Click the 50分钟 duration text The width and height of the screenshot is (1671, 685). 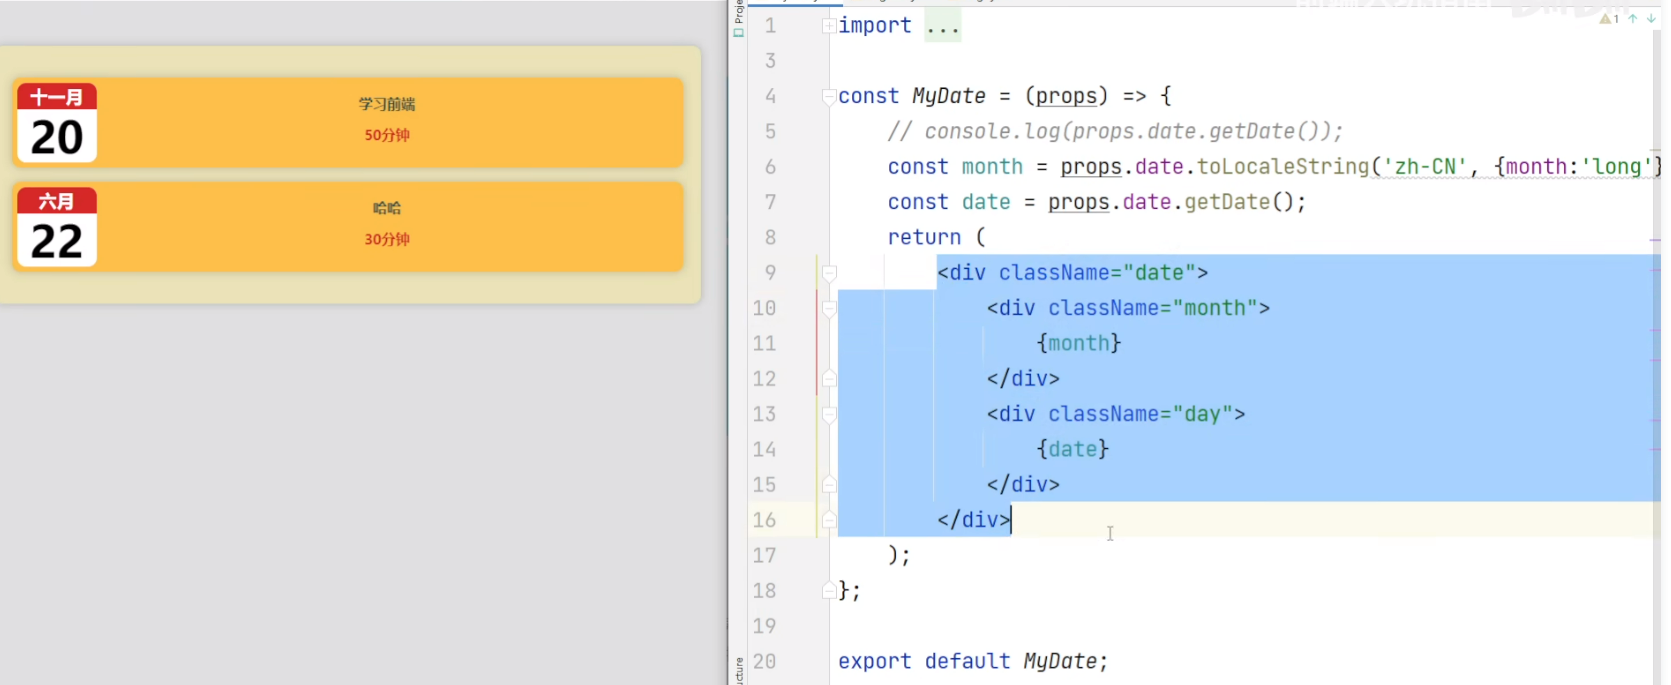coord(387,135)
